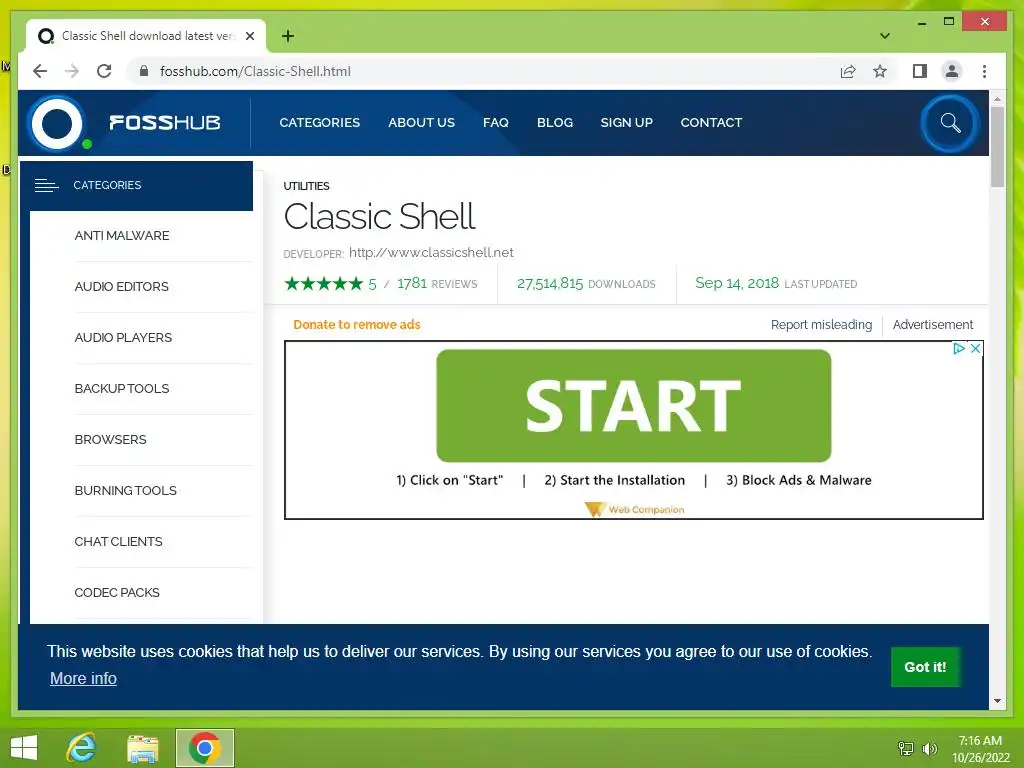The width and height of the screenshot is (1024, 768).
Task: Click the Chrome taskbar icon
Action: 204,748
